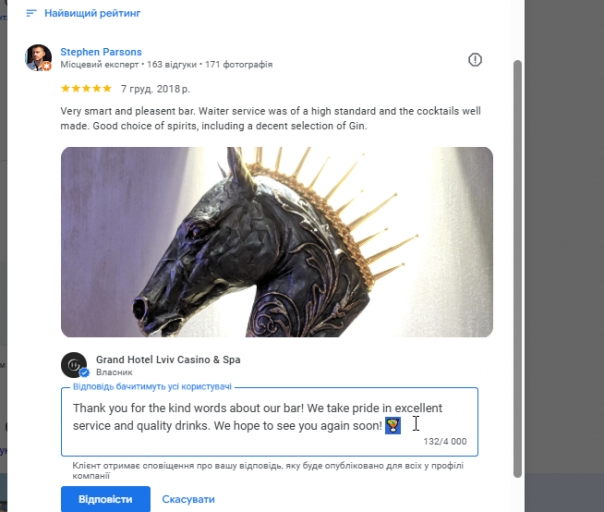Click inside the owner reply text field

[269, 422]
